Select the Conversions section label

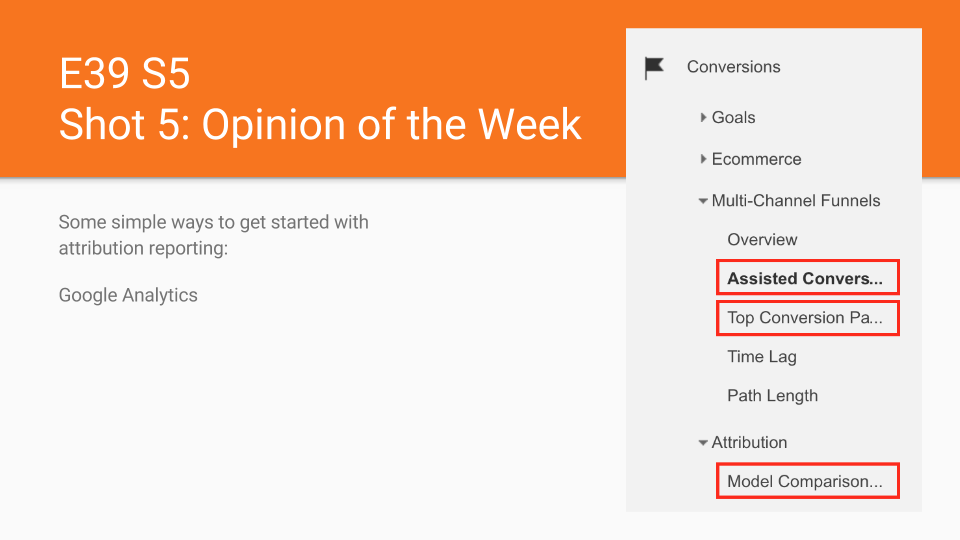(733, 67)
